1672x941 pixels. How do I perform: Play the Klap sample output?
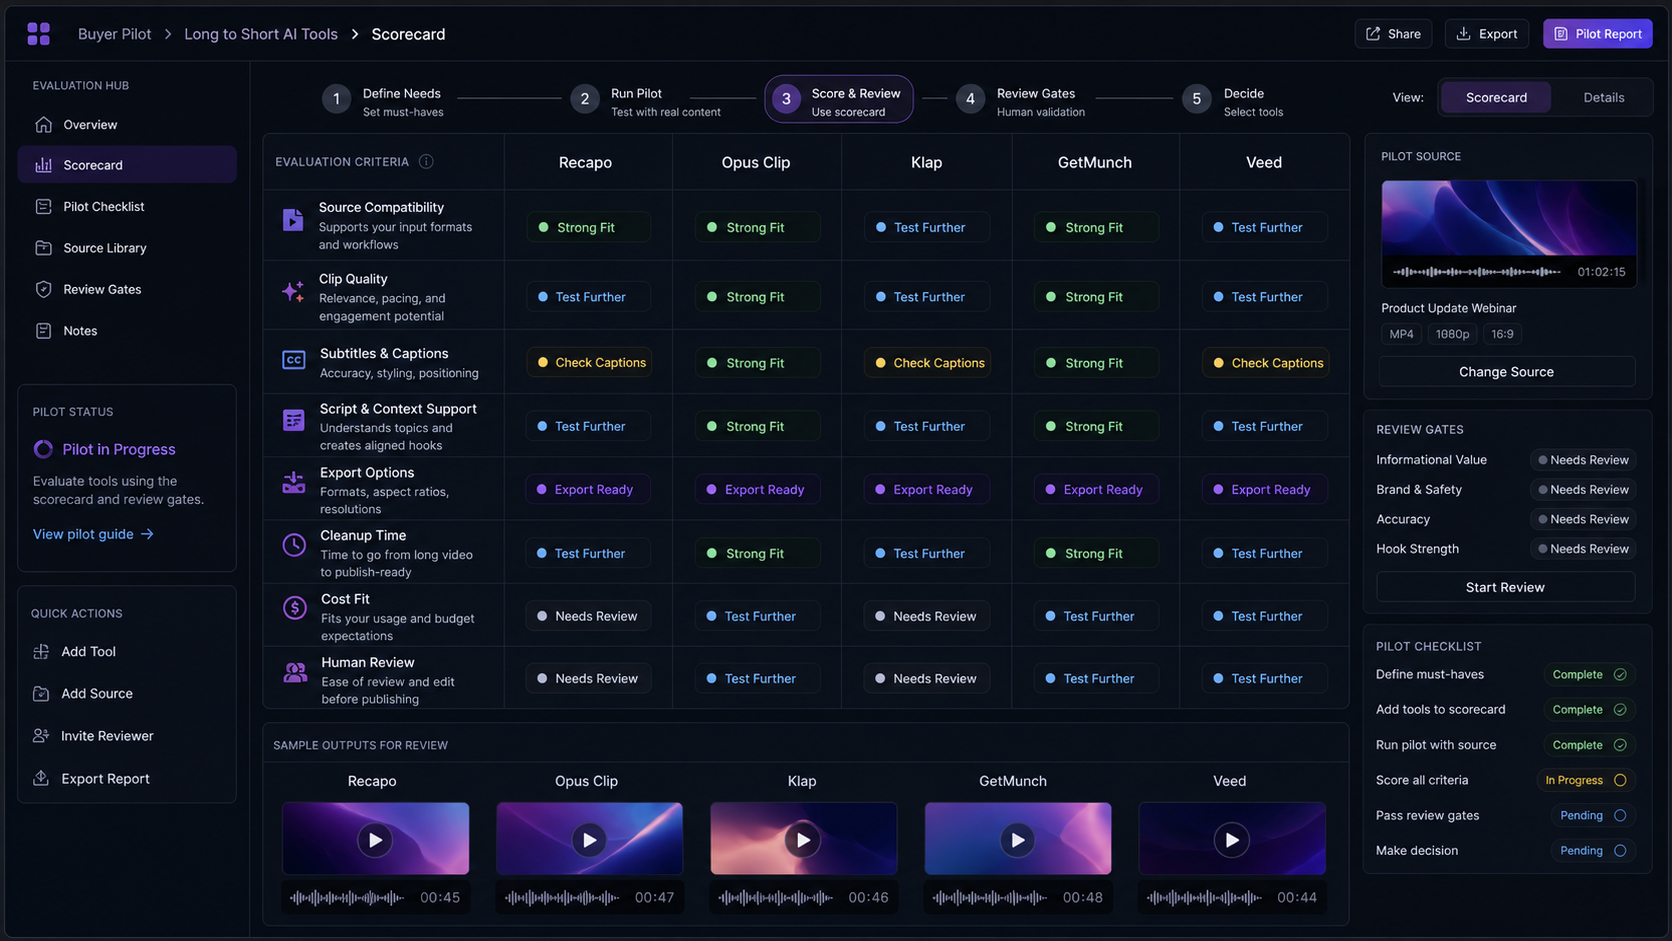click(x=803, y=840)
